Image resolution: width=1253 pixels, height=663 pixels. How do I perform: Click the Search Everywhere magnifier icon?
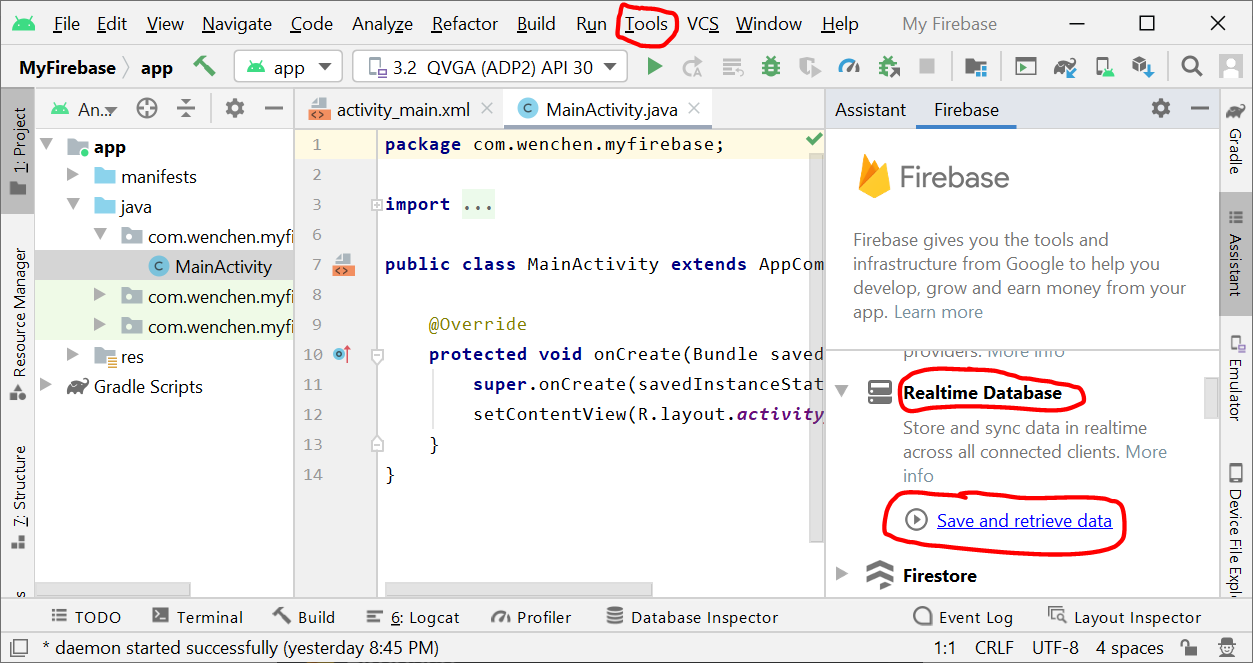pyautogui.click(x=1191, y=67)
